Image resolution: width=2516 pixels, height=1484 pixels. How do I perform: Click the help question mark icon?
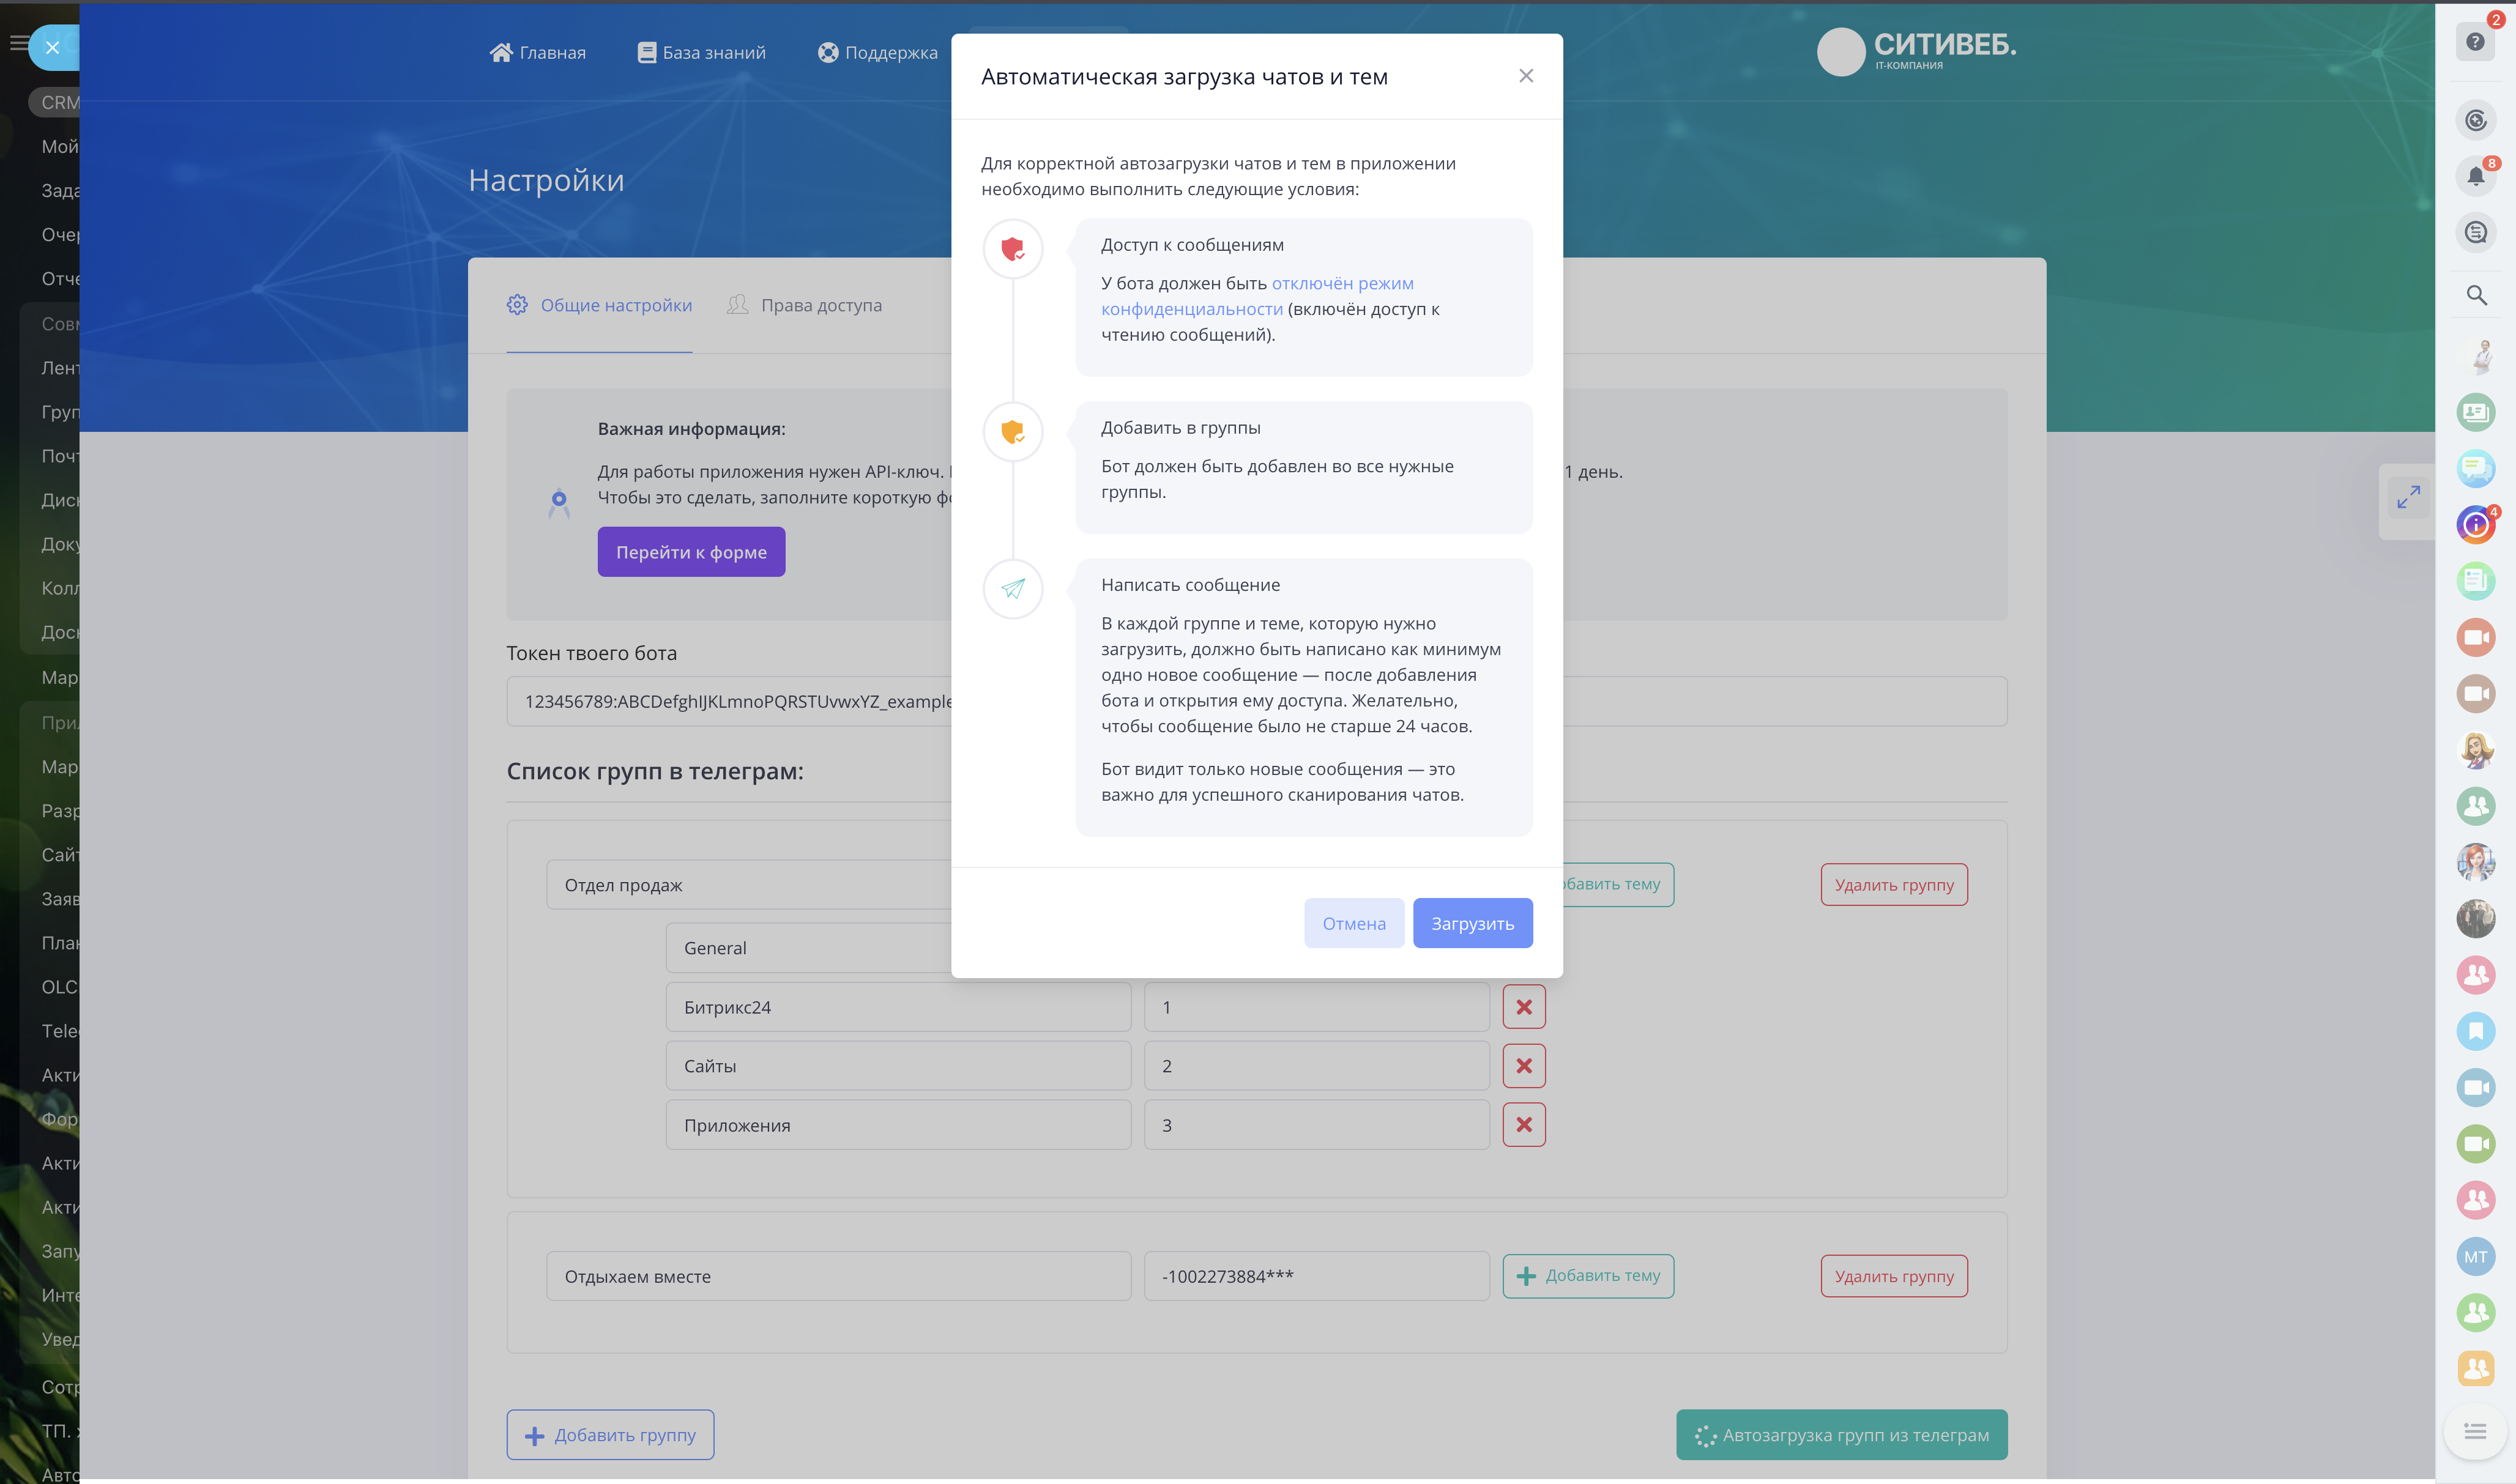click(2474, 42)
